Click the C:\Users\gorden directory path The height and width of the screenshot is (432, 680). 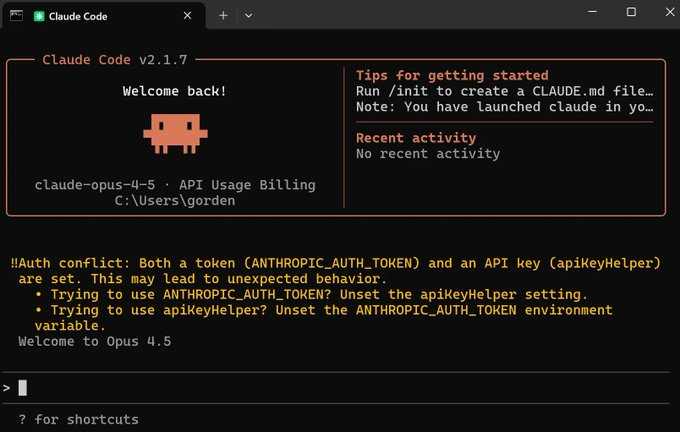tap(174, 202)
